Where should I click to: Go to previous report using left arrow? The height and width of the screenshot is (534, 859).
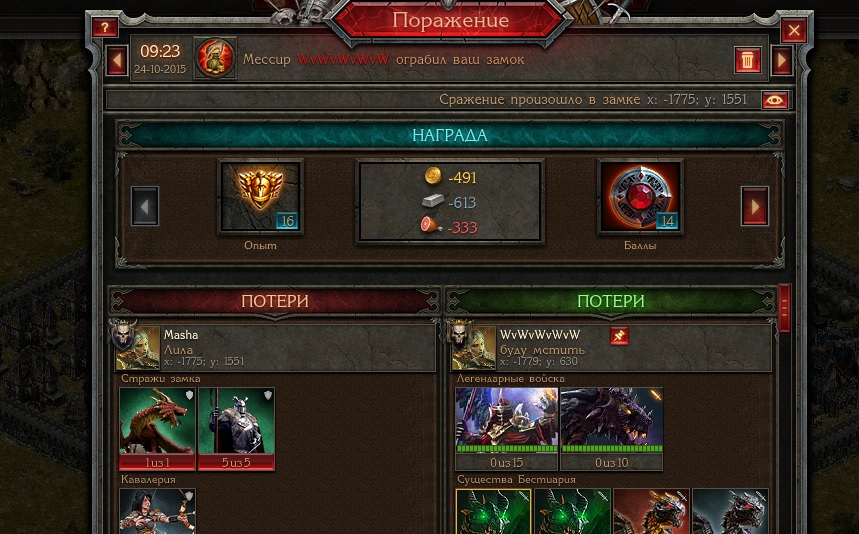point(117,60)
